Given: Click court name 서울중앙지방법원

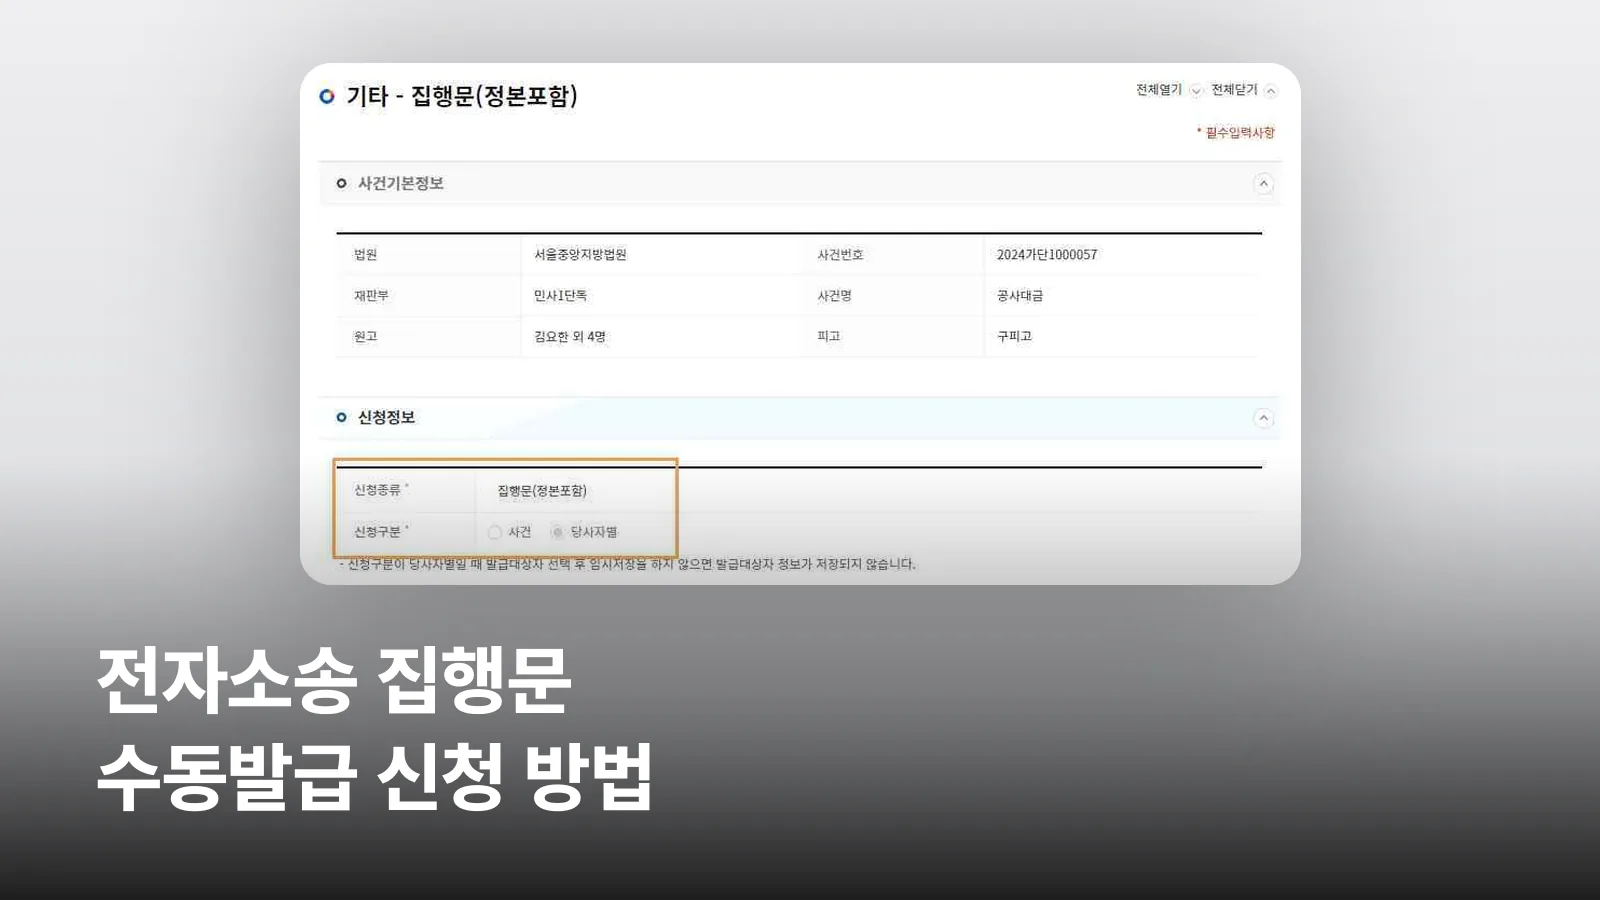Looking at the screenshot, I should click(580, 255).
